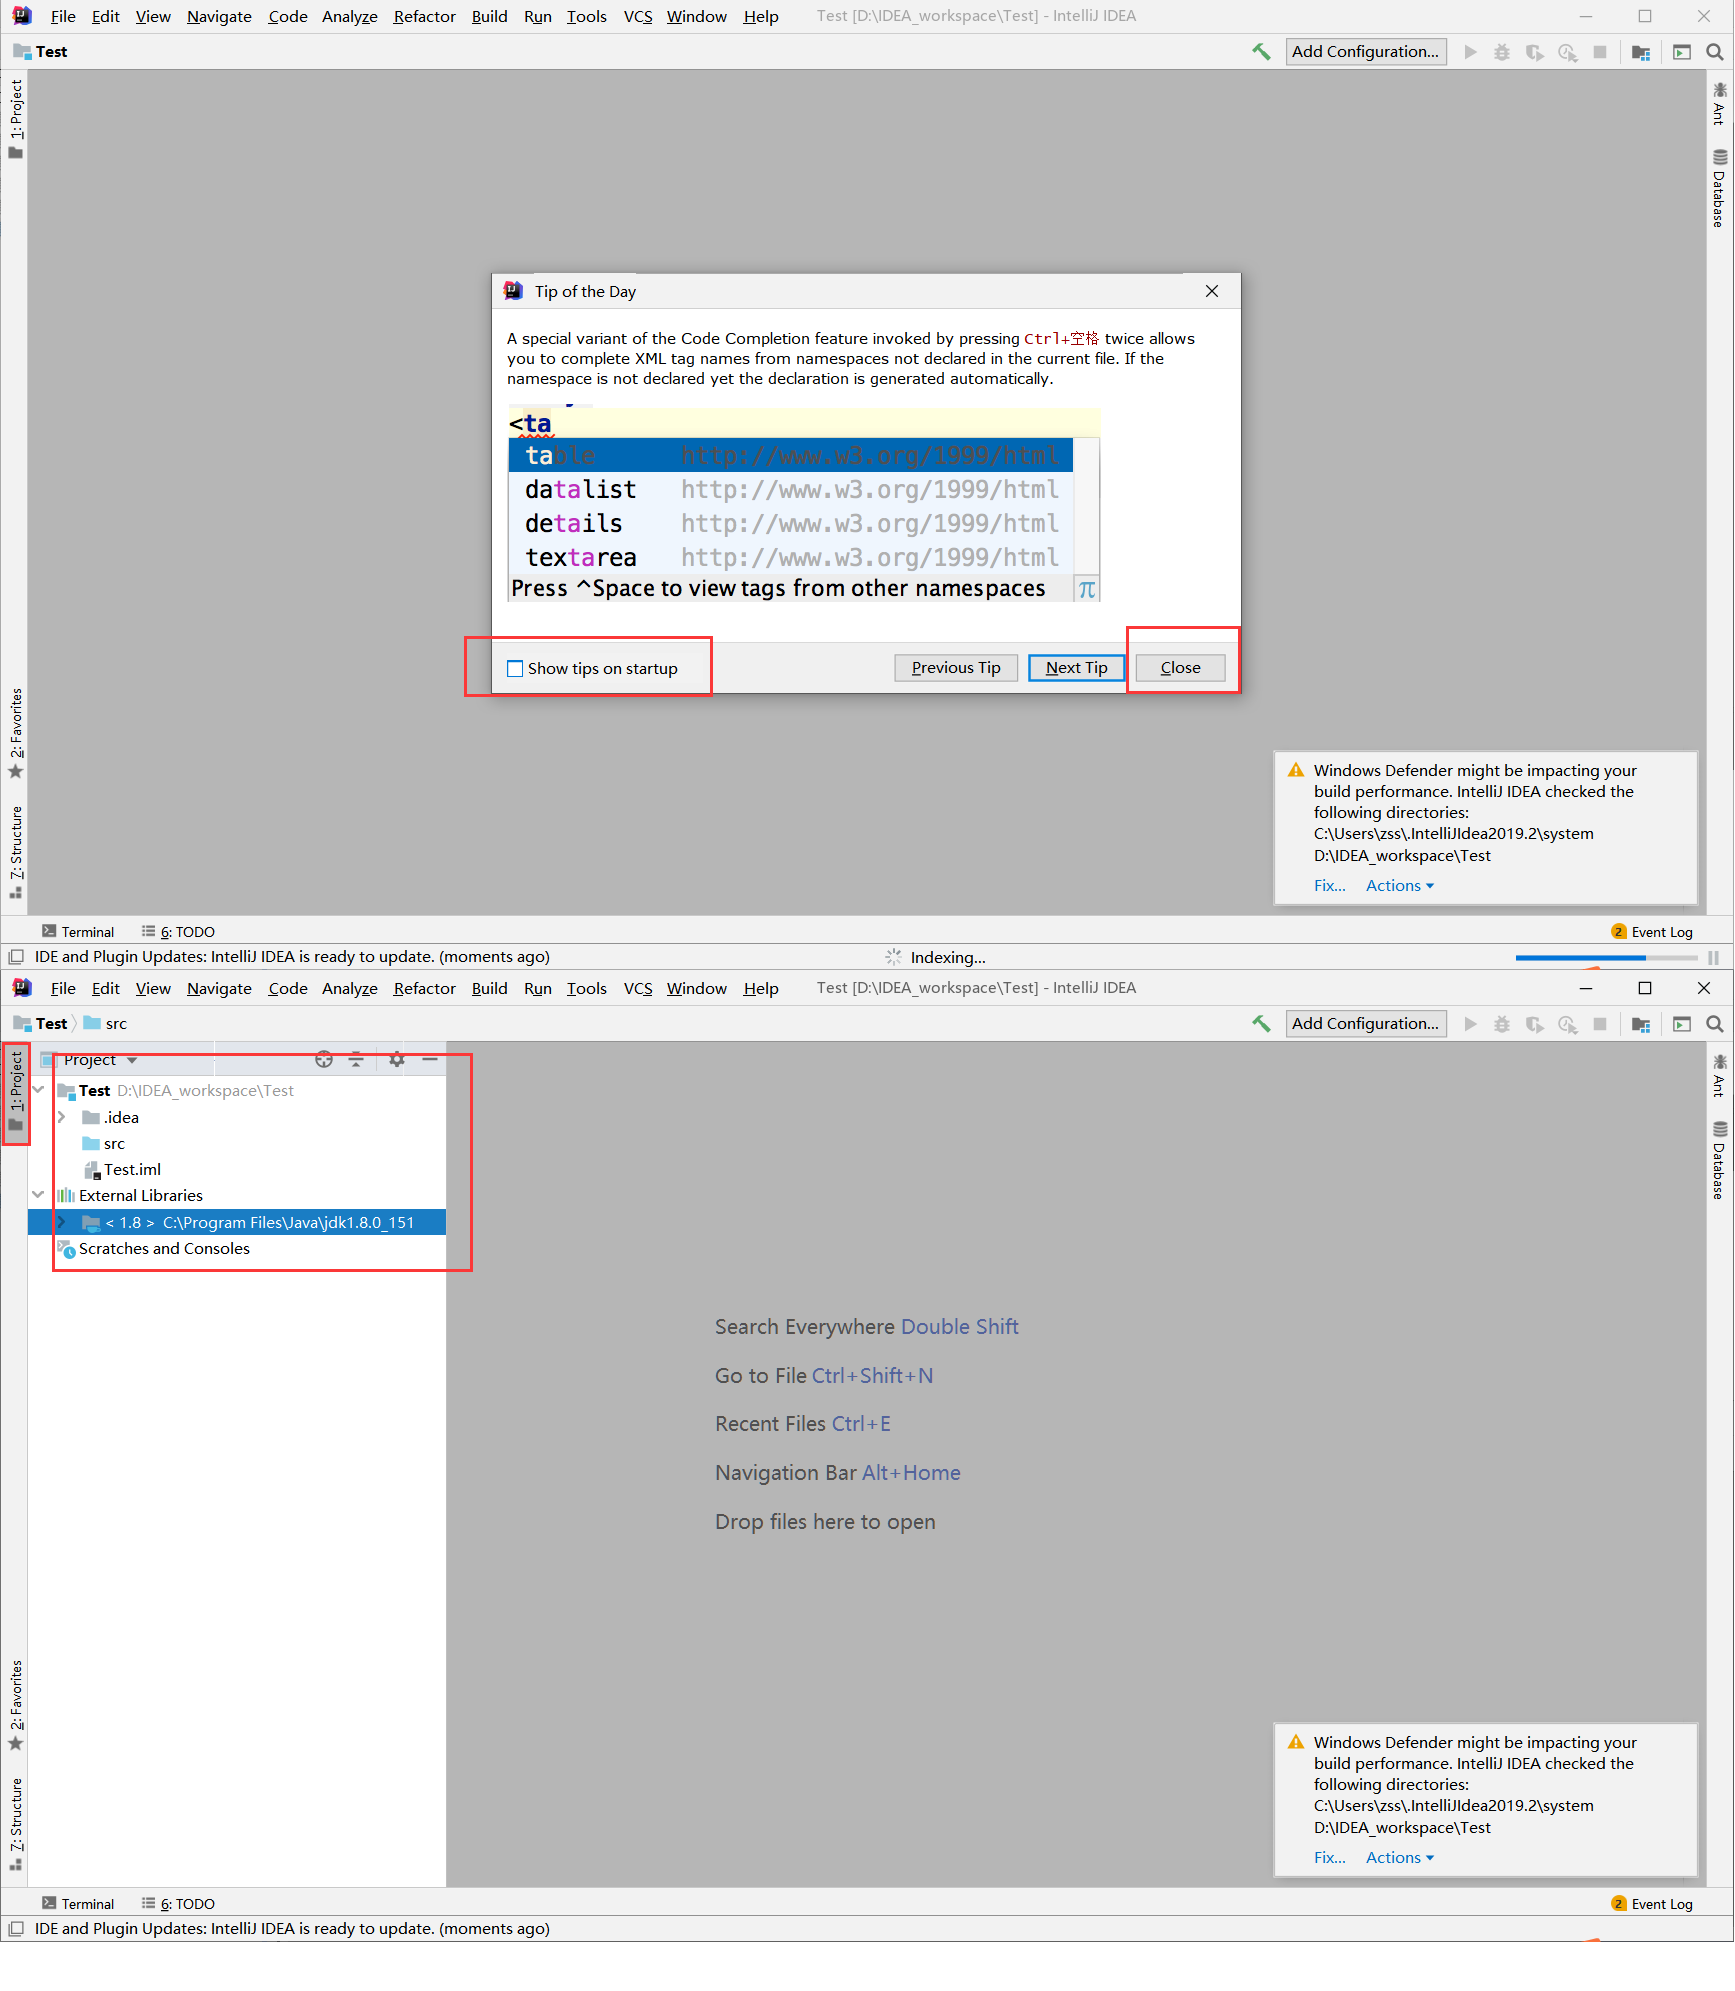Open Navigate menu in bottom window
Image resolution: width=1735 pixels, height=1991 pixels.
point(219,988)
